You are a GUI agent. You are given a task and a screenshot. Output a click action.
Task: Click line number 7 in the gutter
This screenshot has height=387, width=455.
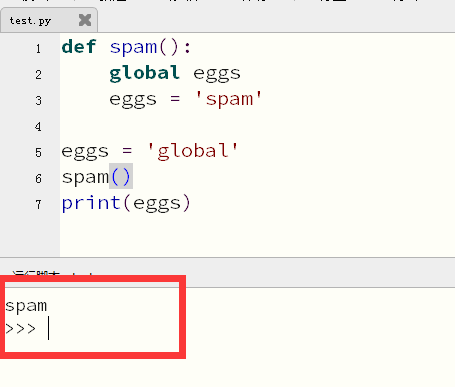(38, 204)
